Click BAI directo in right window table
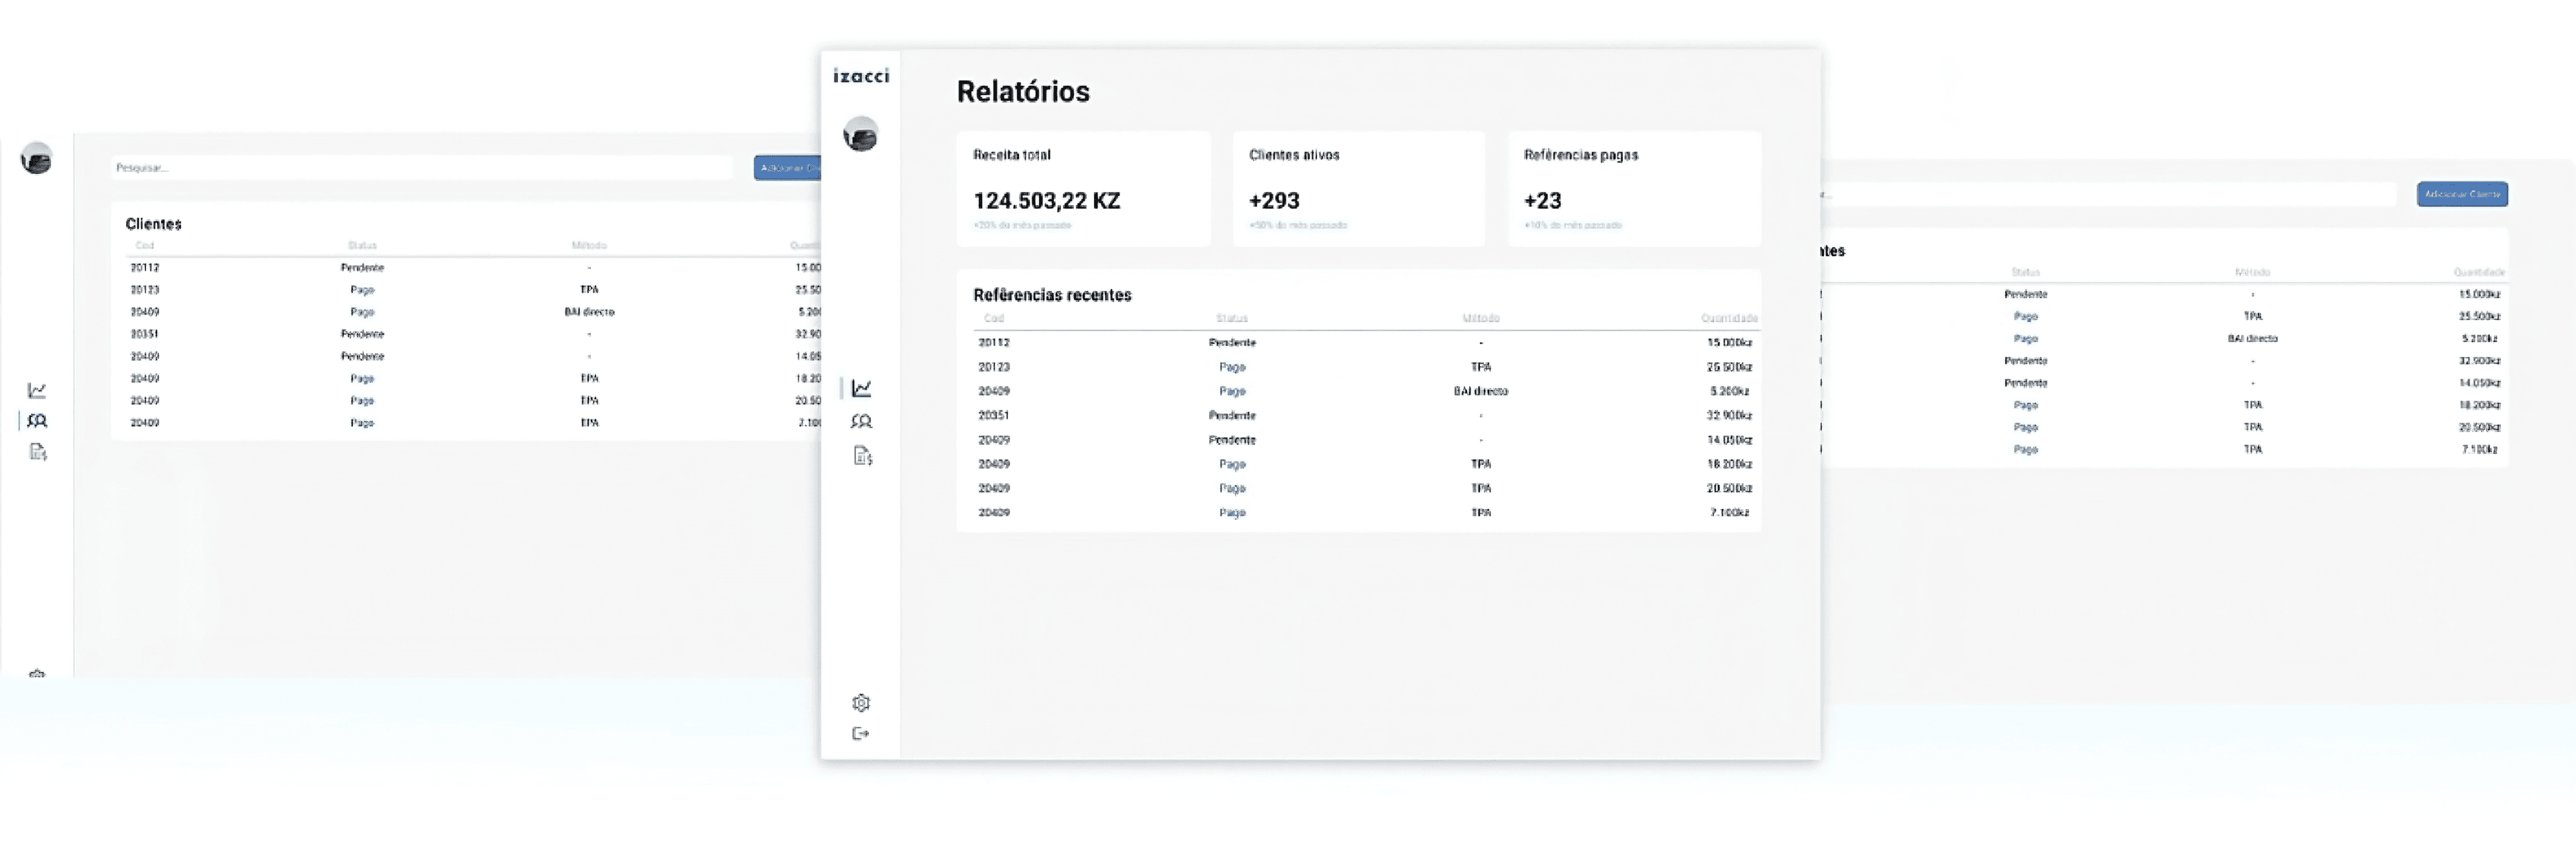Screen dimensions: 2576x864 click(x=2252, y=339)
